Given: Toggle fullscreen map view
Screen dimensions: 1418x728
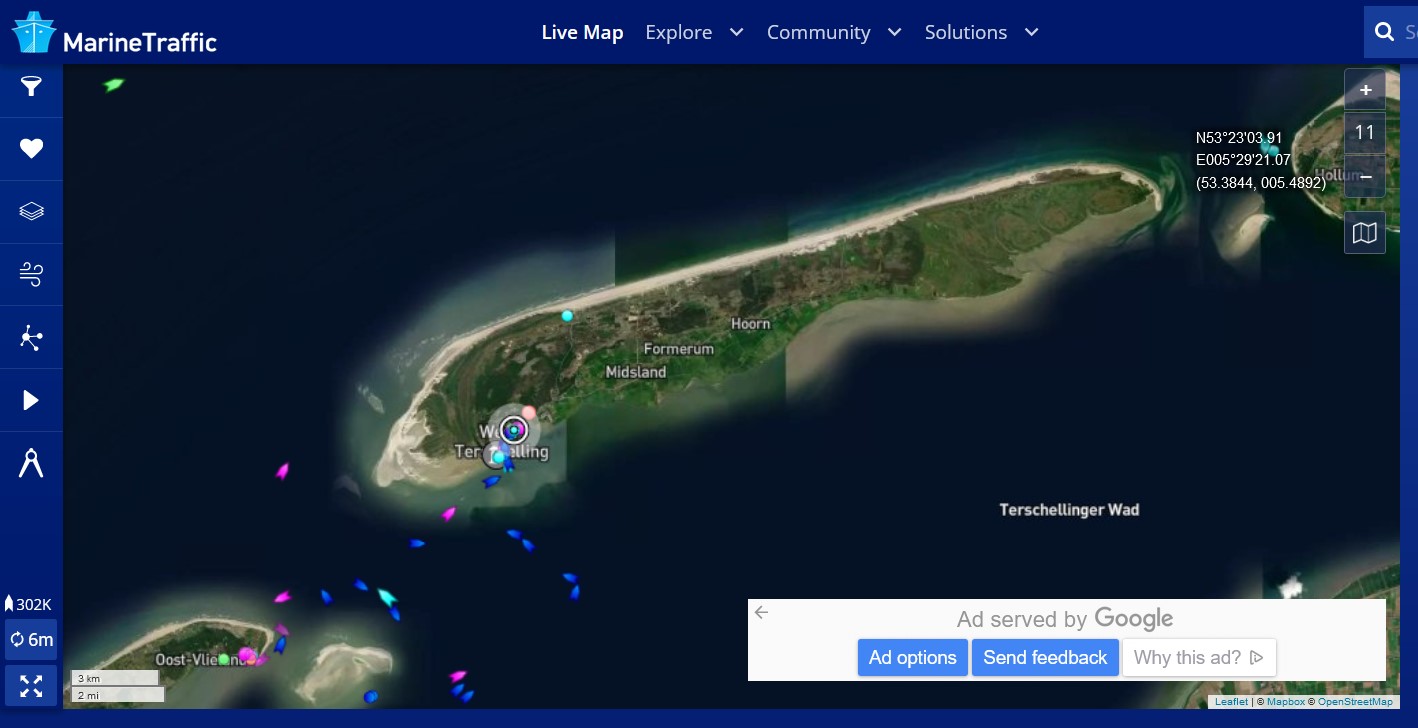Looking at the screenshot, I should (x=31, y=686).
